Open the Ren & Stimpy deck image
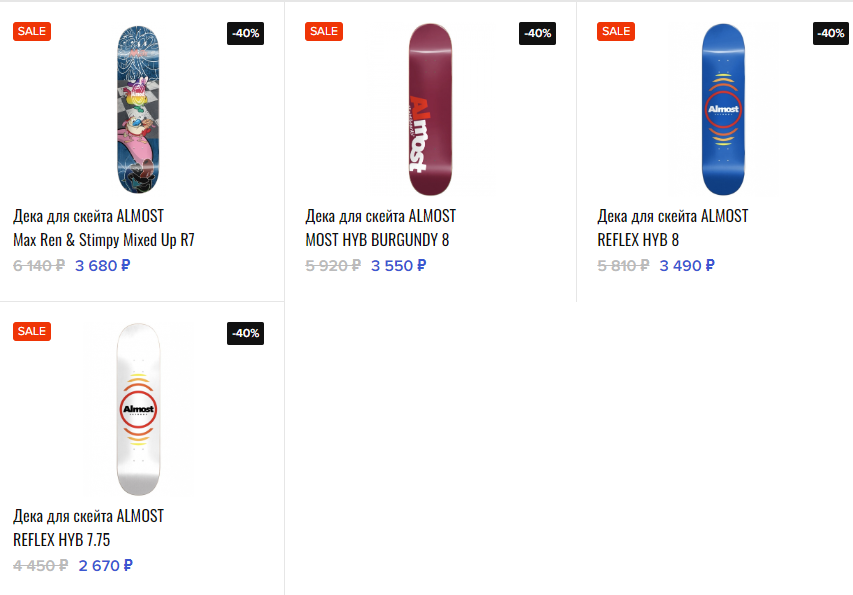 [138, 110]
